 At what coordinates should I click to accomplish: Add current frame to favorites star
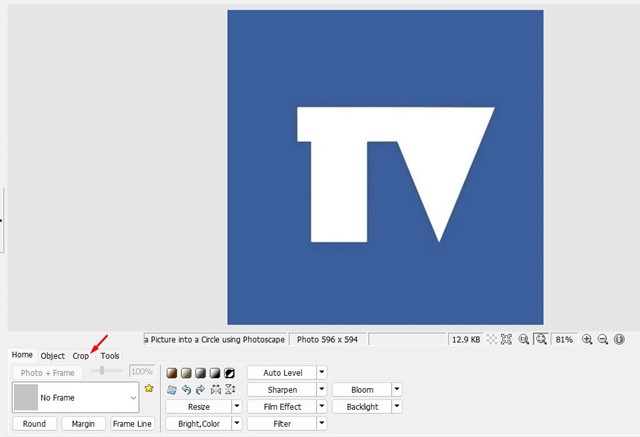tap(149, 388)
